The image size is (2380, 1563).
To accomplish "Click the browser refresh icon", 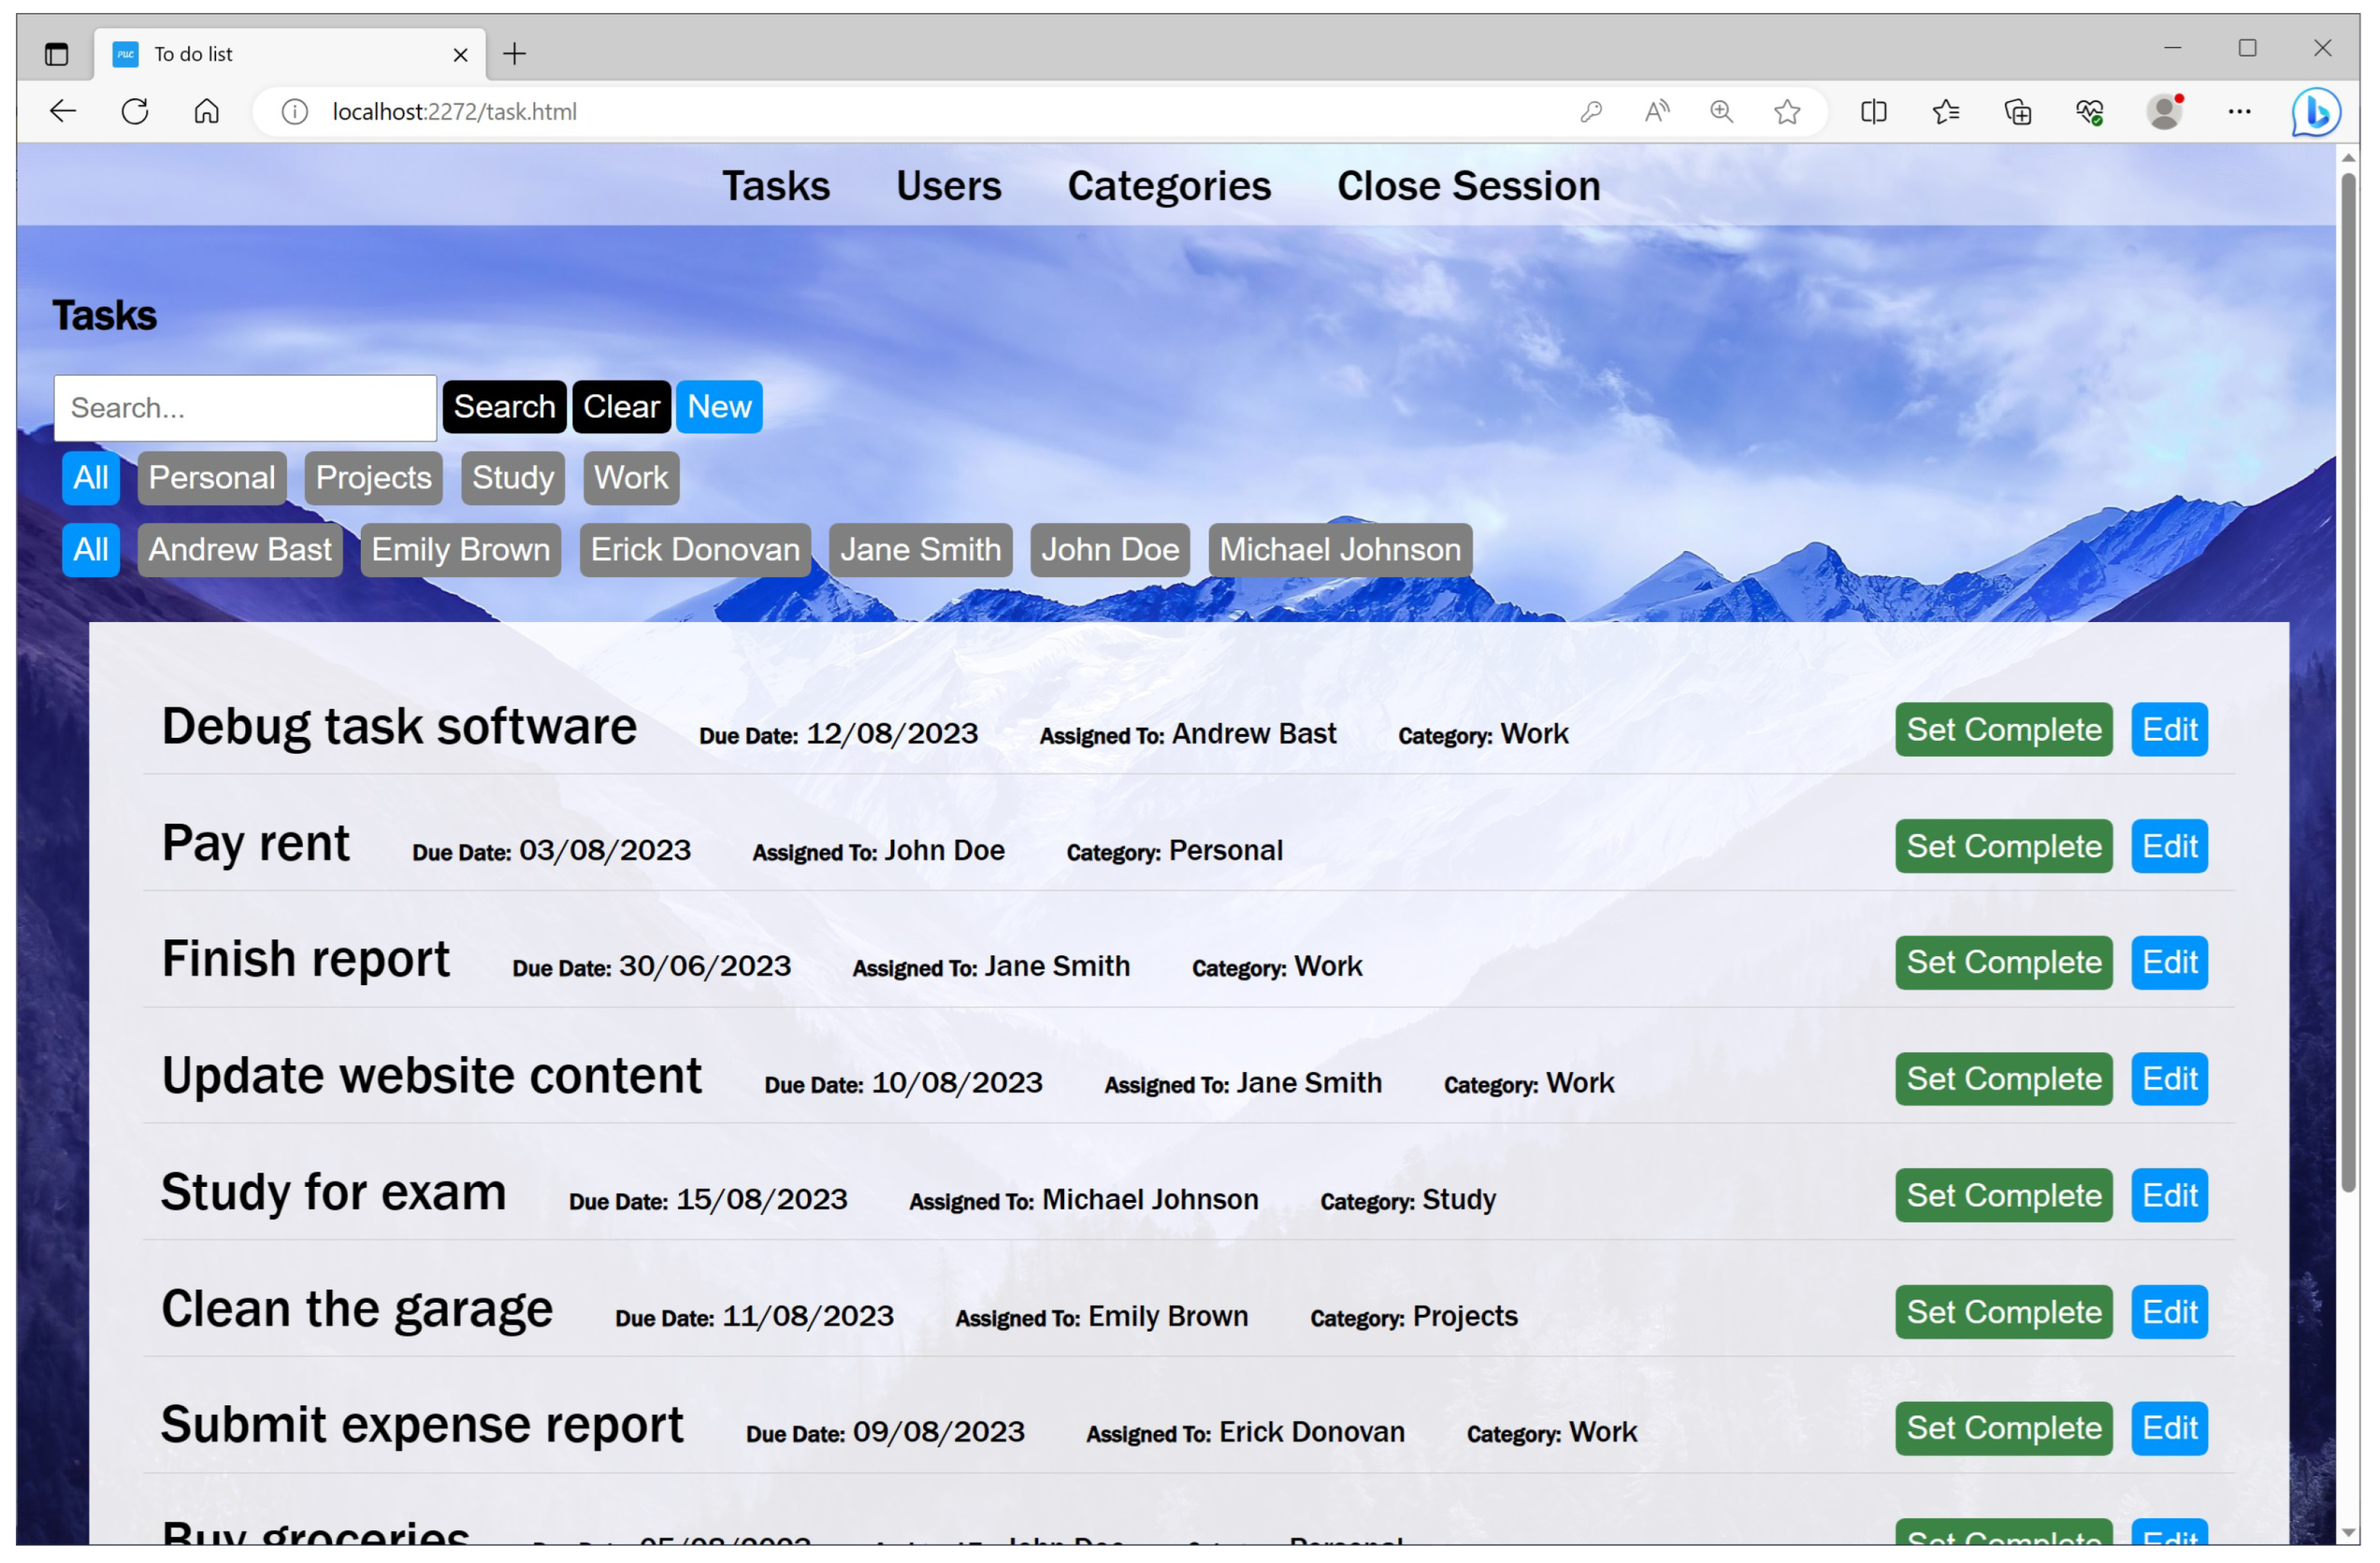I will pos(135,111).
